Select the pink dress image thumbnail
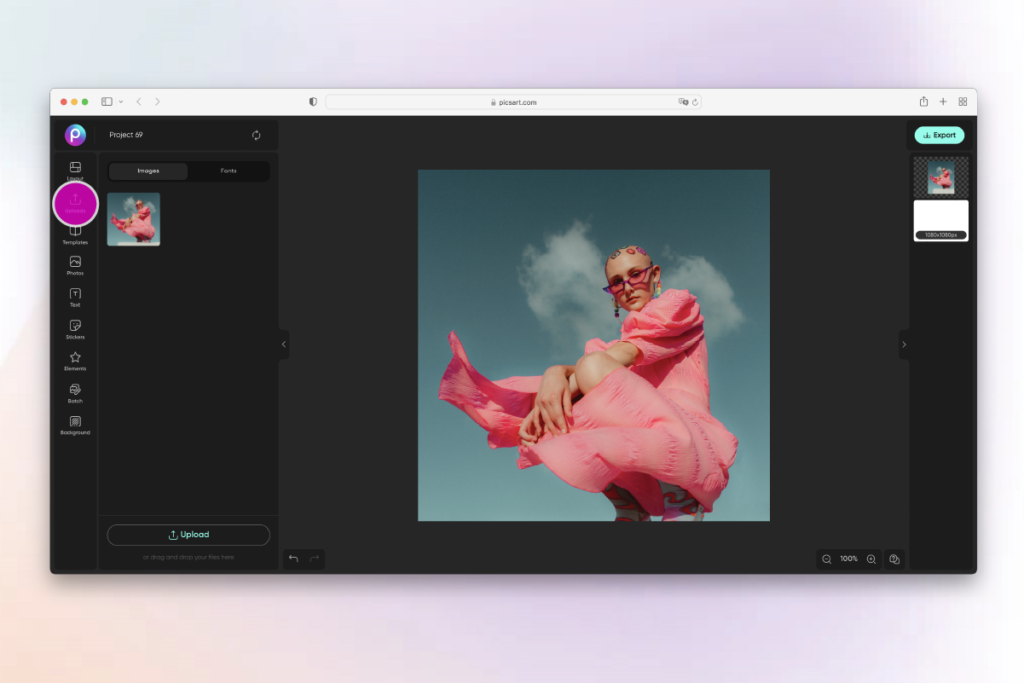1024x683 pixels. [x=133, y=219]
